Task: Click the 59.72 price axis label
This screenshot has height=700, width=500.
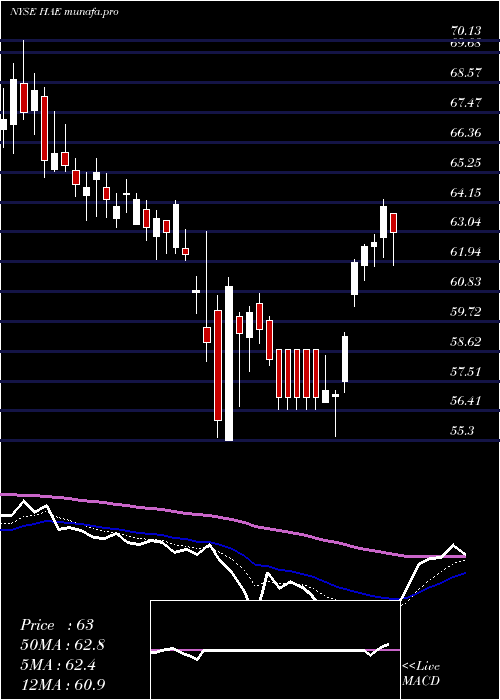Action: point(466,312)
